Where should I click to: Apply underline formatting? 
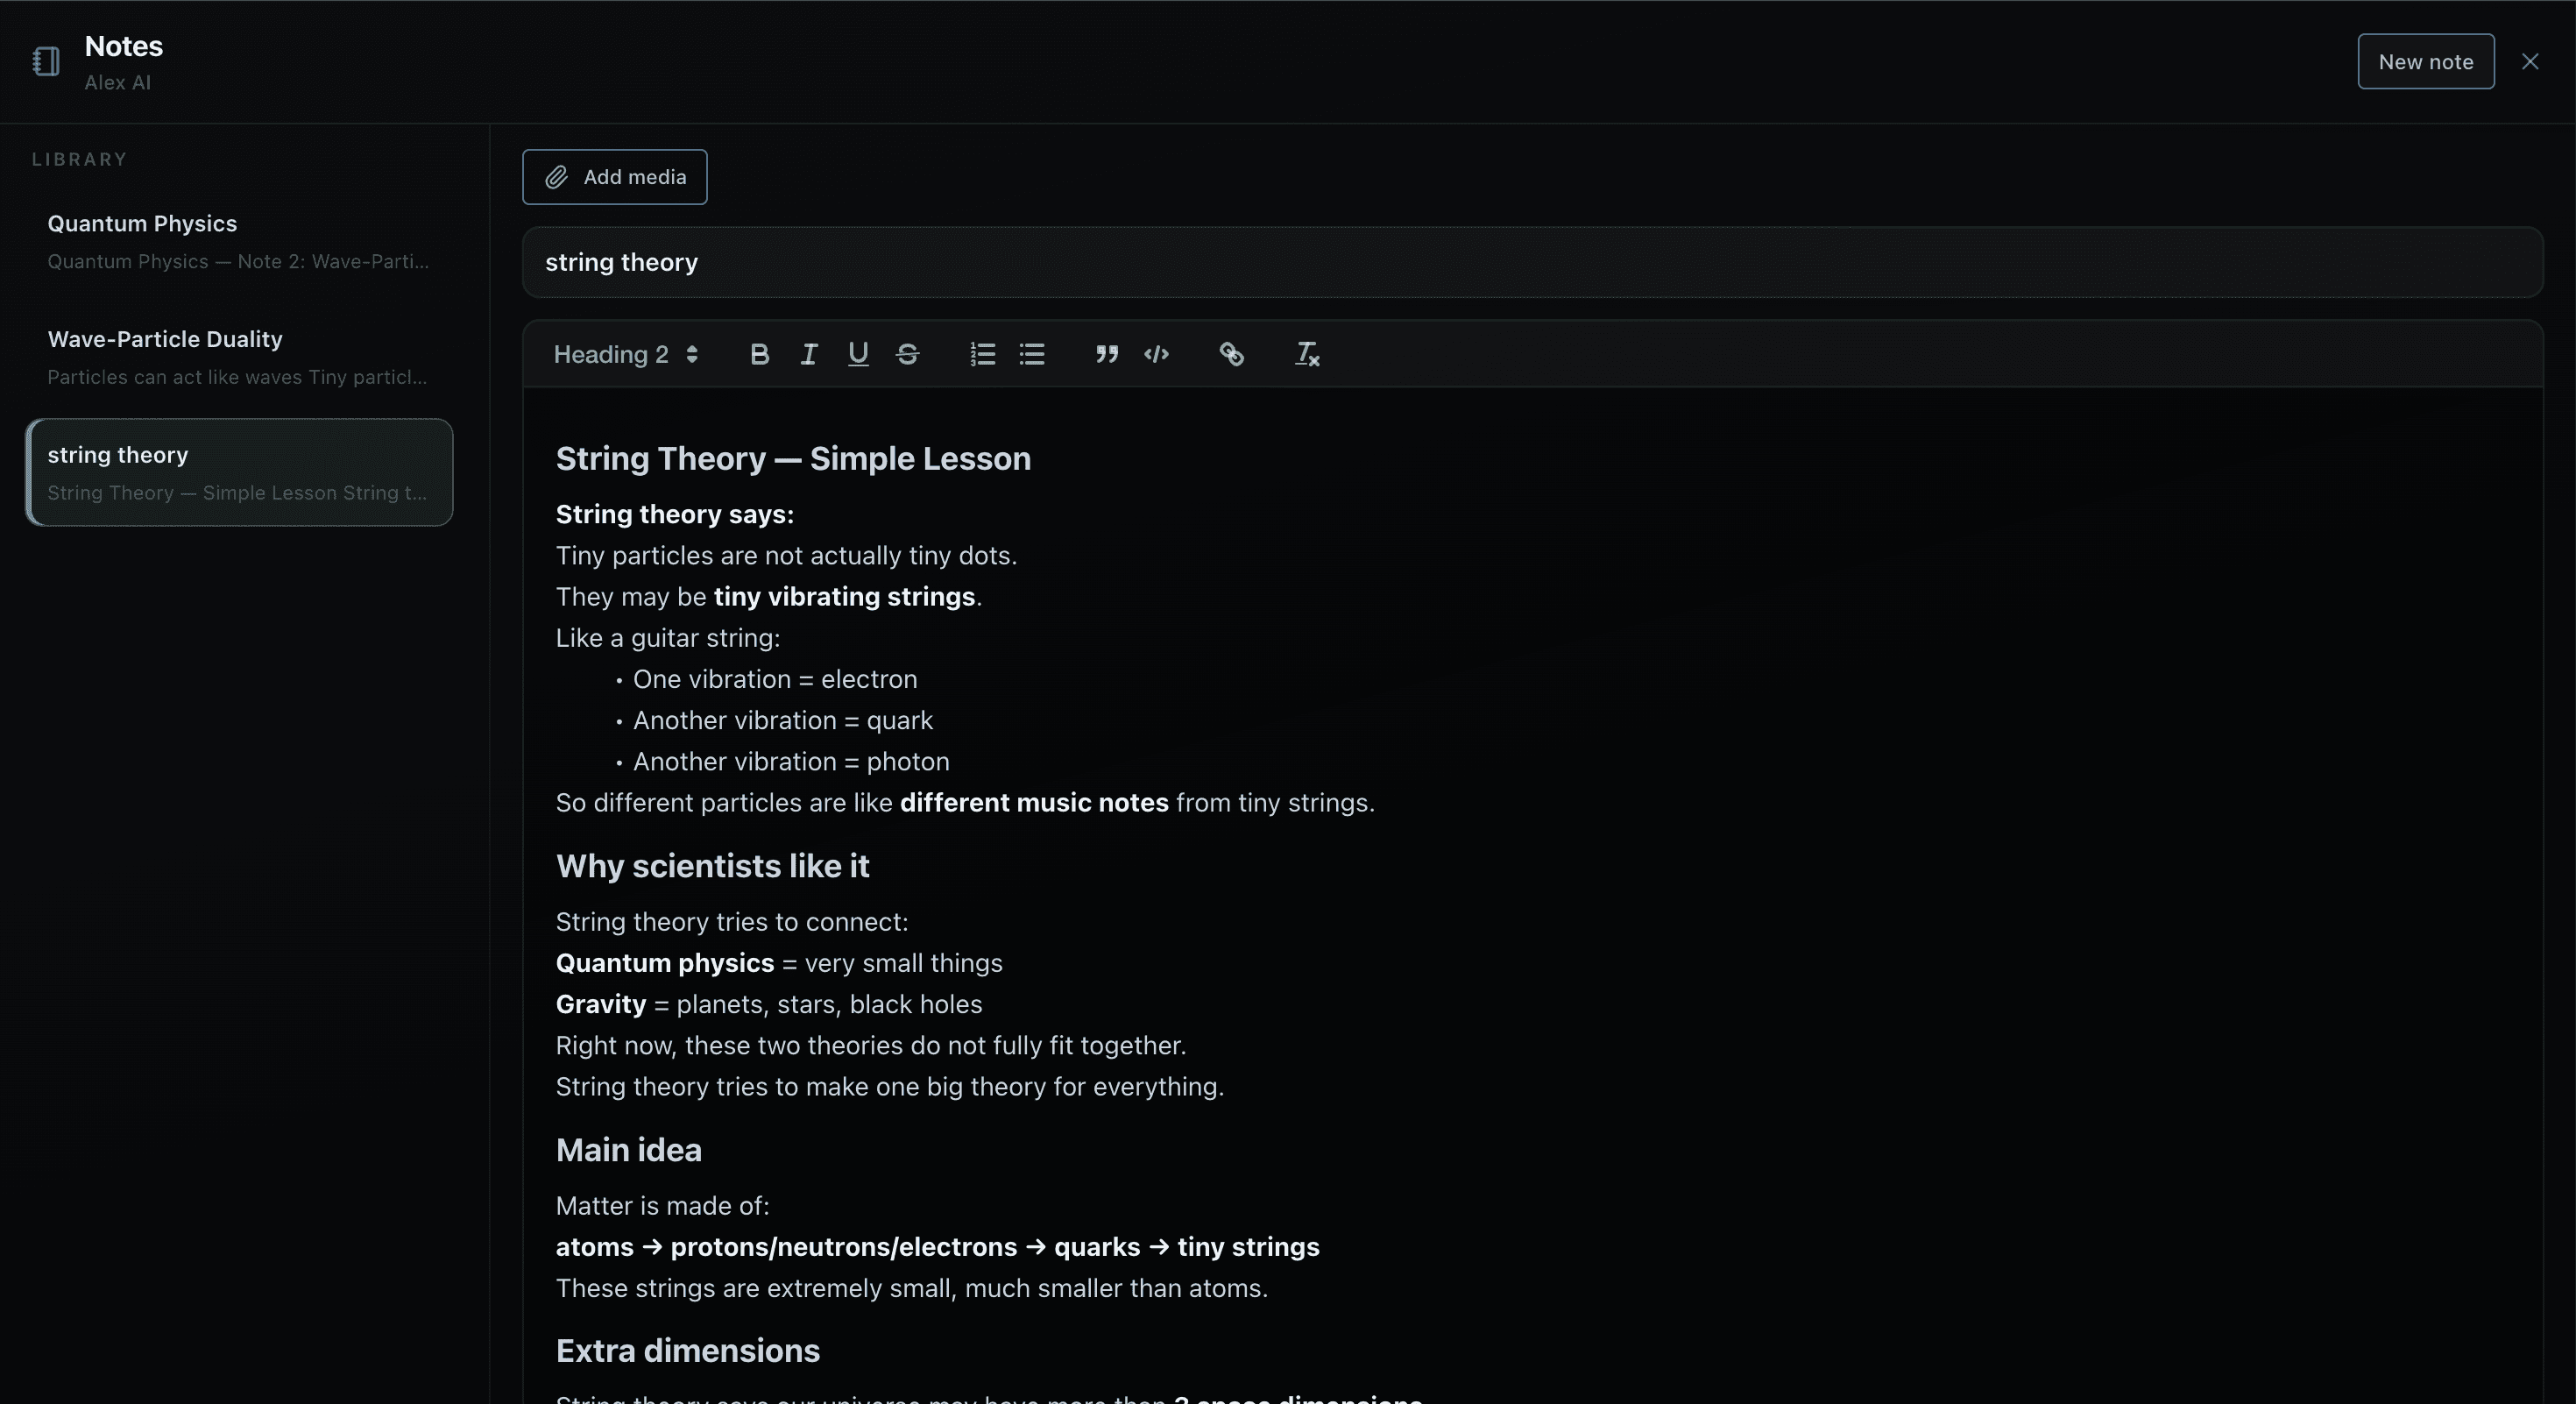pos(858,354)
